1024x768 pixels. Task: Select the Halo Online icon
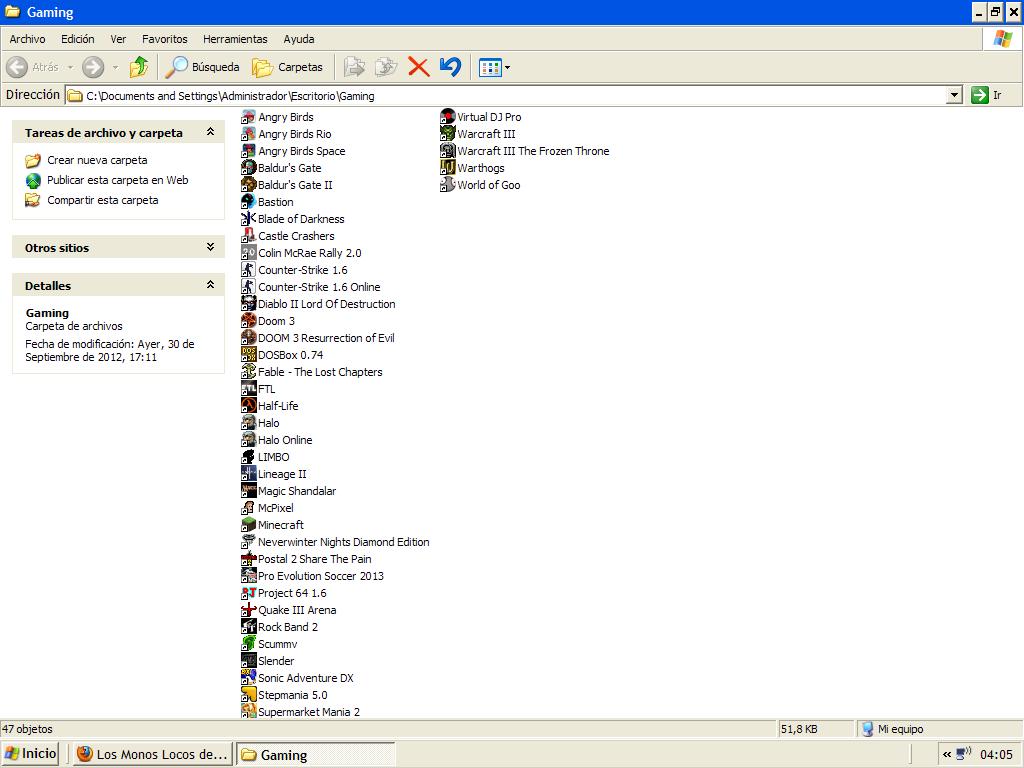pos(248,440)
